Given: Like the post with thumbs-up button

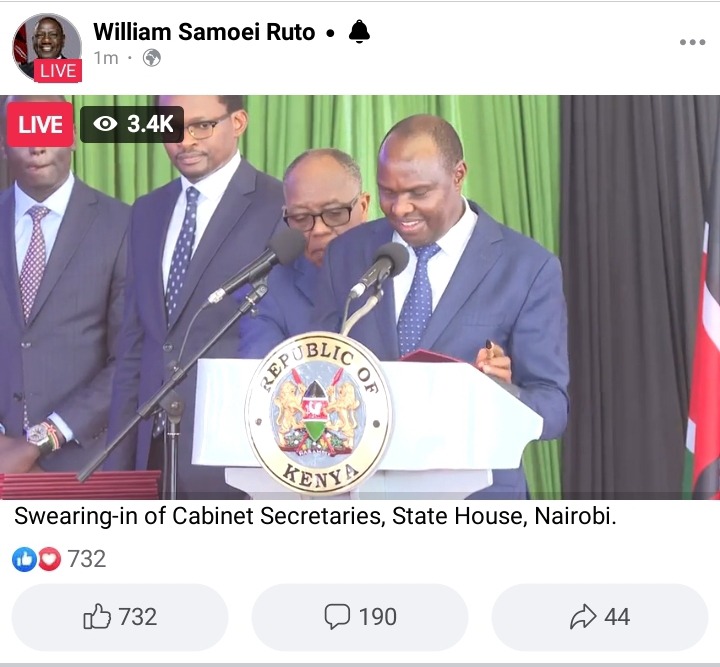Looking at the screenshot, I should [120, 617].
